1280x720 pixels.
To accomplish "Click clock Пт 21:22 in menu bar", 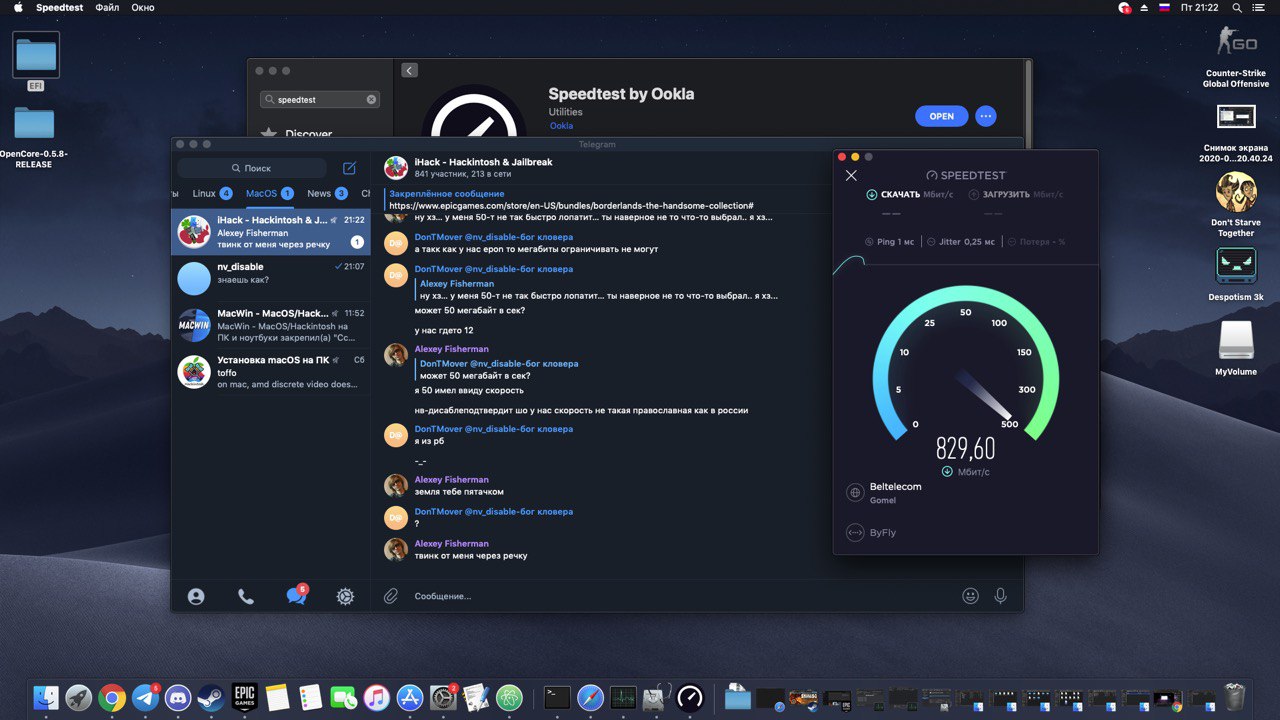I will click(1200, 7).
